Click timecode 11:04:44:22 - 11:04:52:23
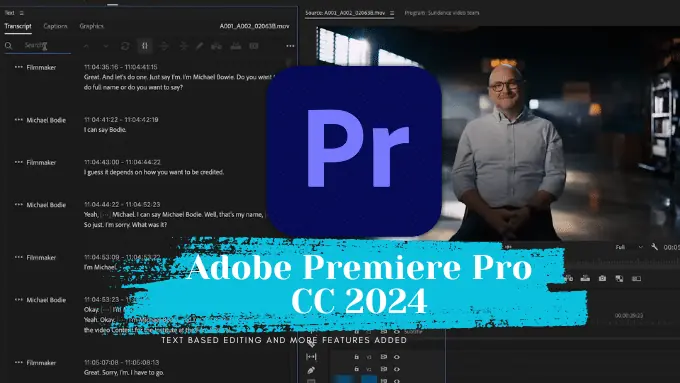680x383 pixels. [x=122, y=204]
